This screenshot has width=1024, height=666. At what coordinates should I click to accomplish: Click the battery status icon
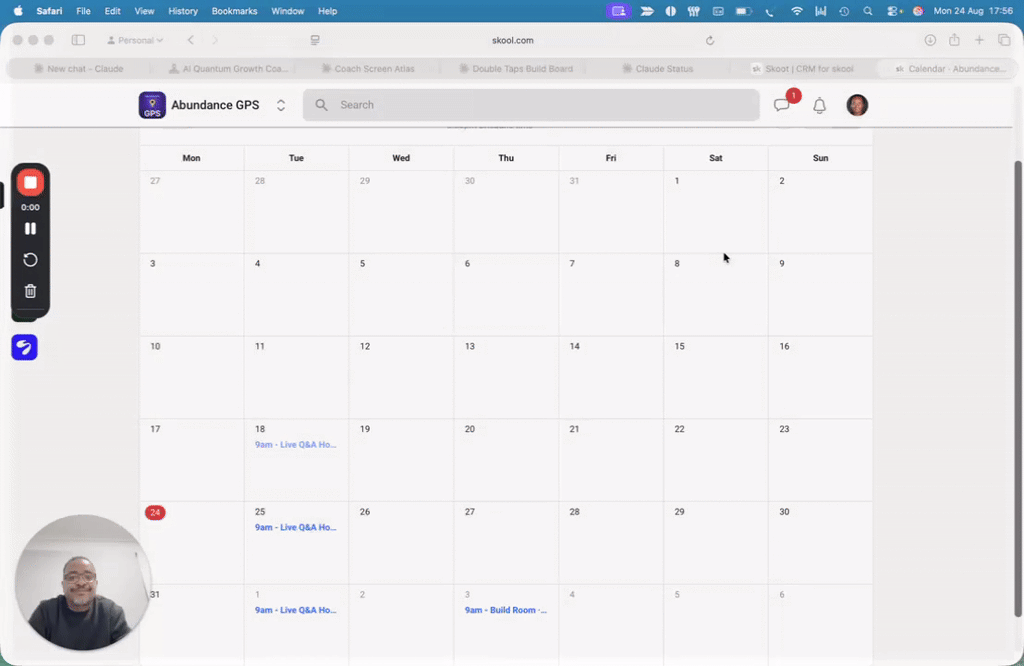[743, 11]
